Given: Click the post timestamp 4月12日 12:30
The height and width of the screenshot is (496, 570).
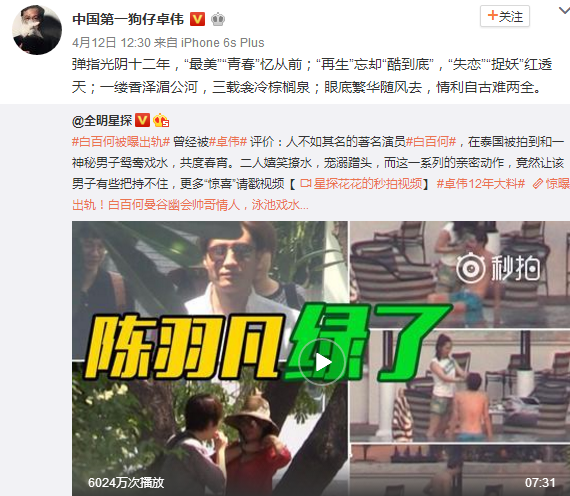Looking at the screenshot, I should (111, 43).
